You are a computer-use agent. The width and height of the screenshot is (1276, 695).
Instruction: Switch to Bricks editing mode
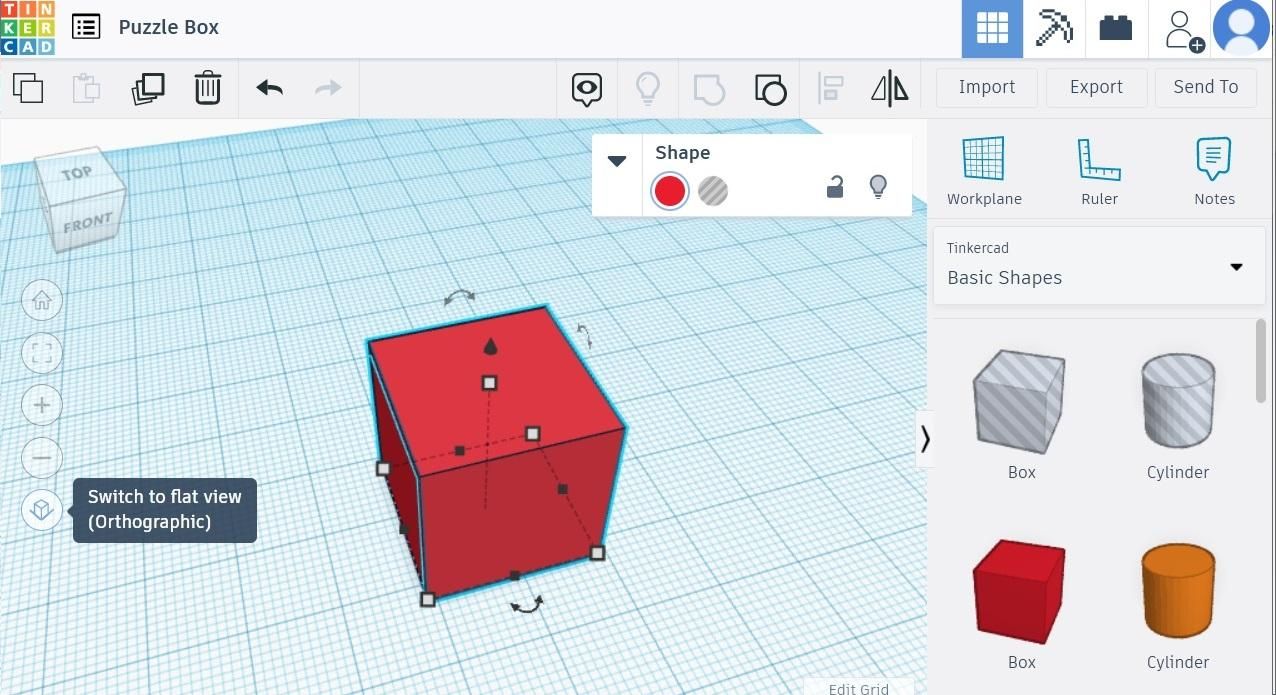tap(1114, 29)
